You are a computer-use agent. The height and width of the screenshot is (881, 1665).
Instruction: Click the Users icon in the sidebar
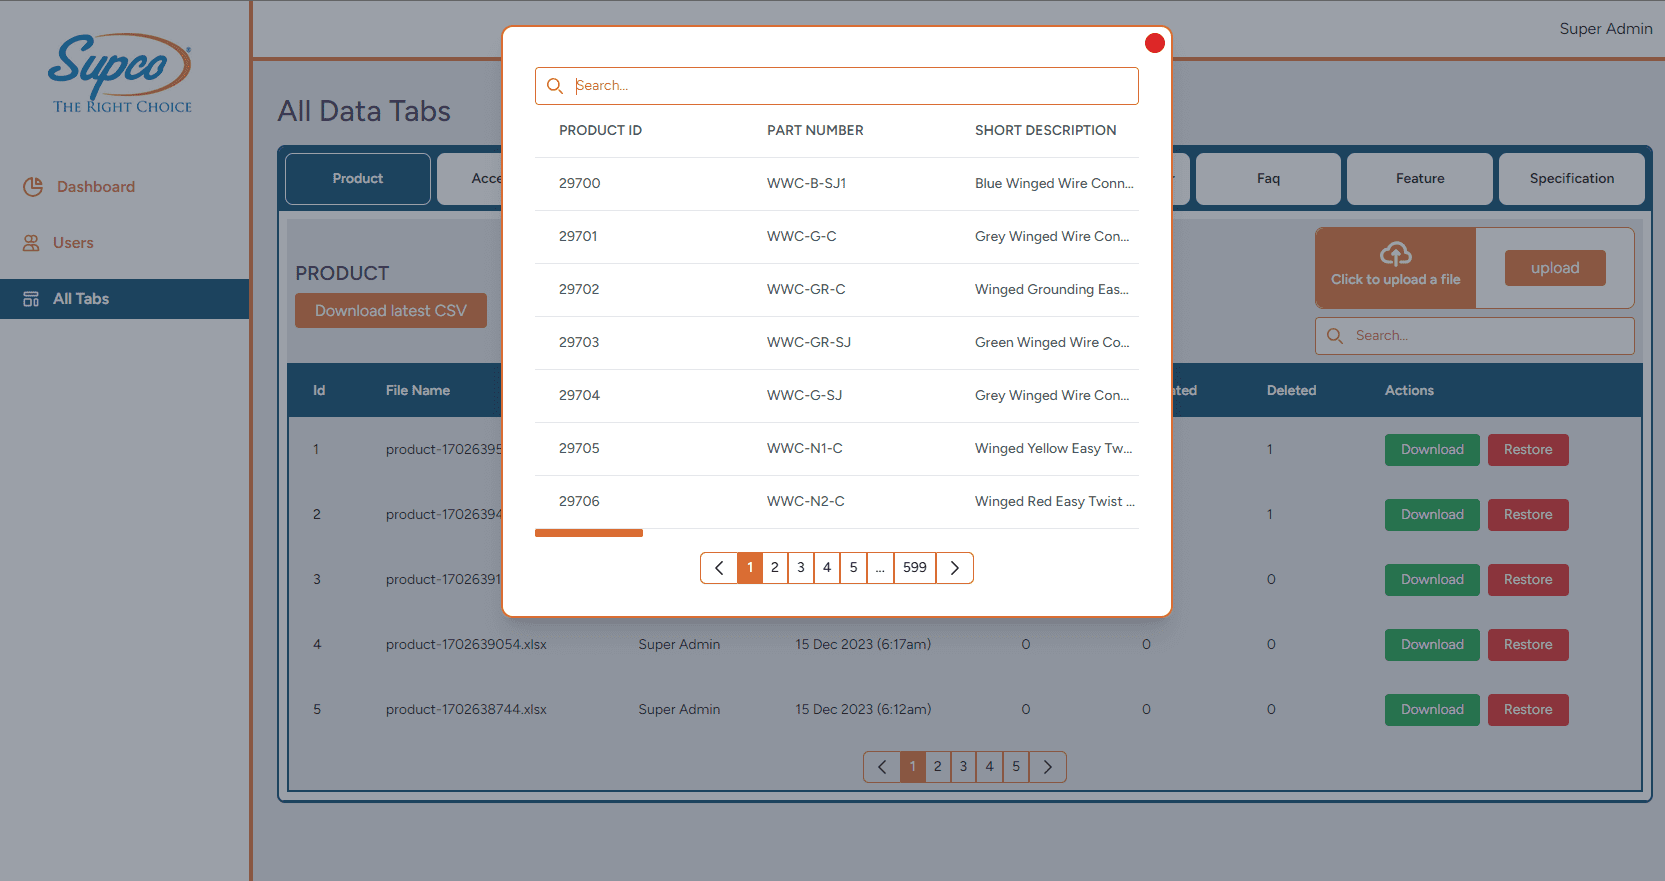pos(32,243)
